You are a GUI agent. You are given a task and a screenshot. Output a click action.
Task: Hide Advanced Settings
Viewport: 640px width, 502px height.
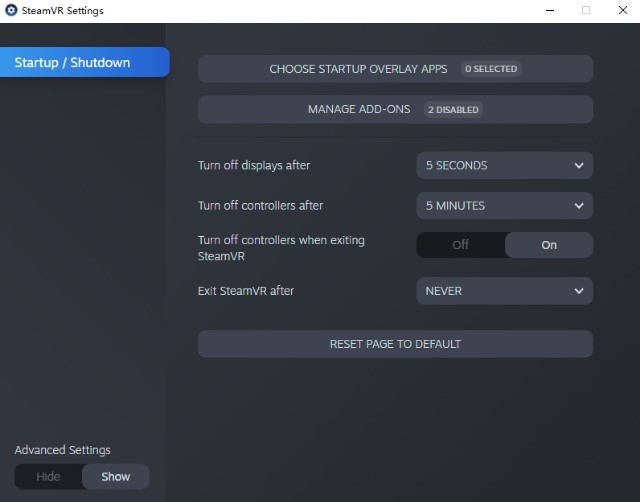tap(48, 477)
